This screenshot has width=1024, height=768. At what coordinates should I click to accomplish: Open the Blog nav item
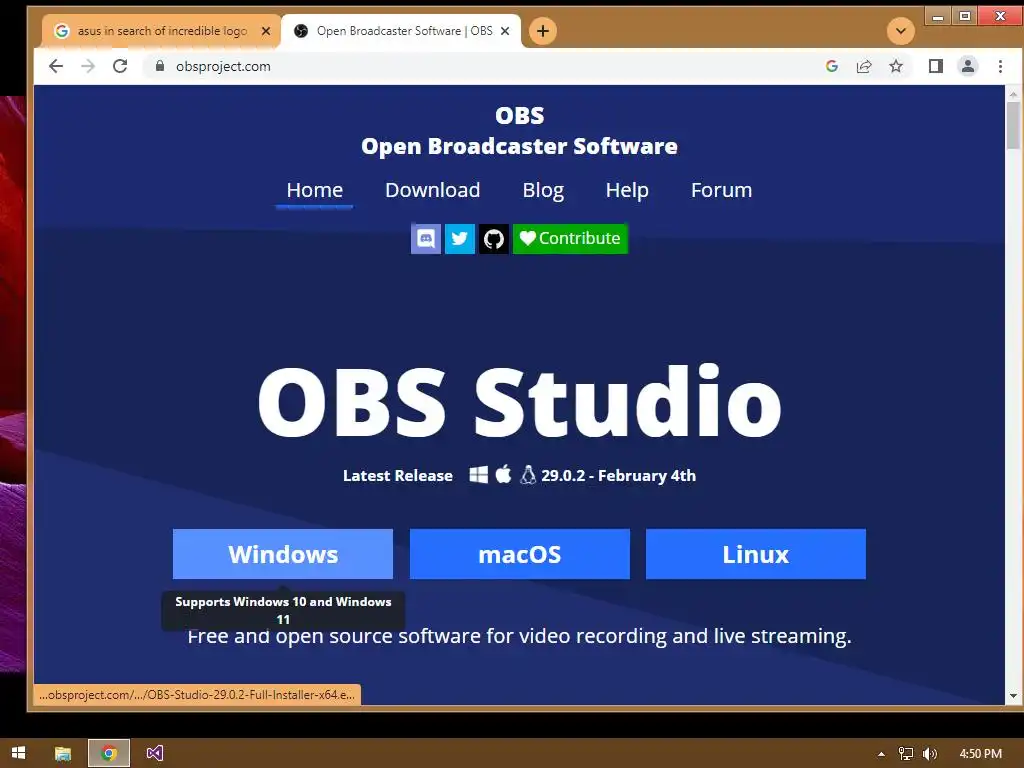[543, 190]
